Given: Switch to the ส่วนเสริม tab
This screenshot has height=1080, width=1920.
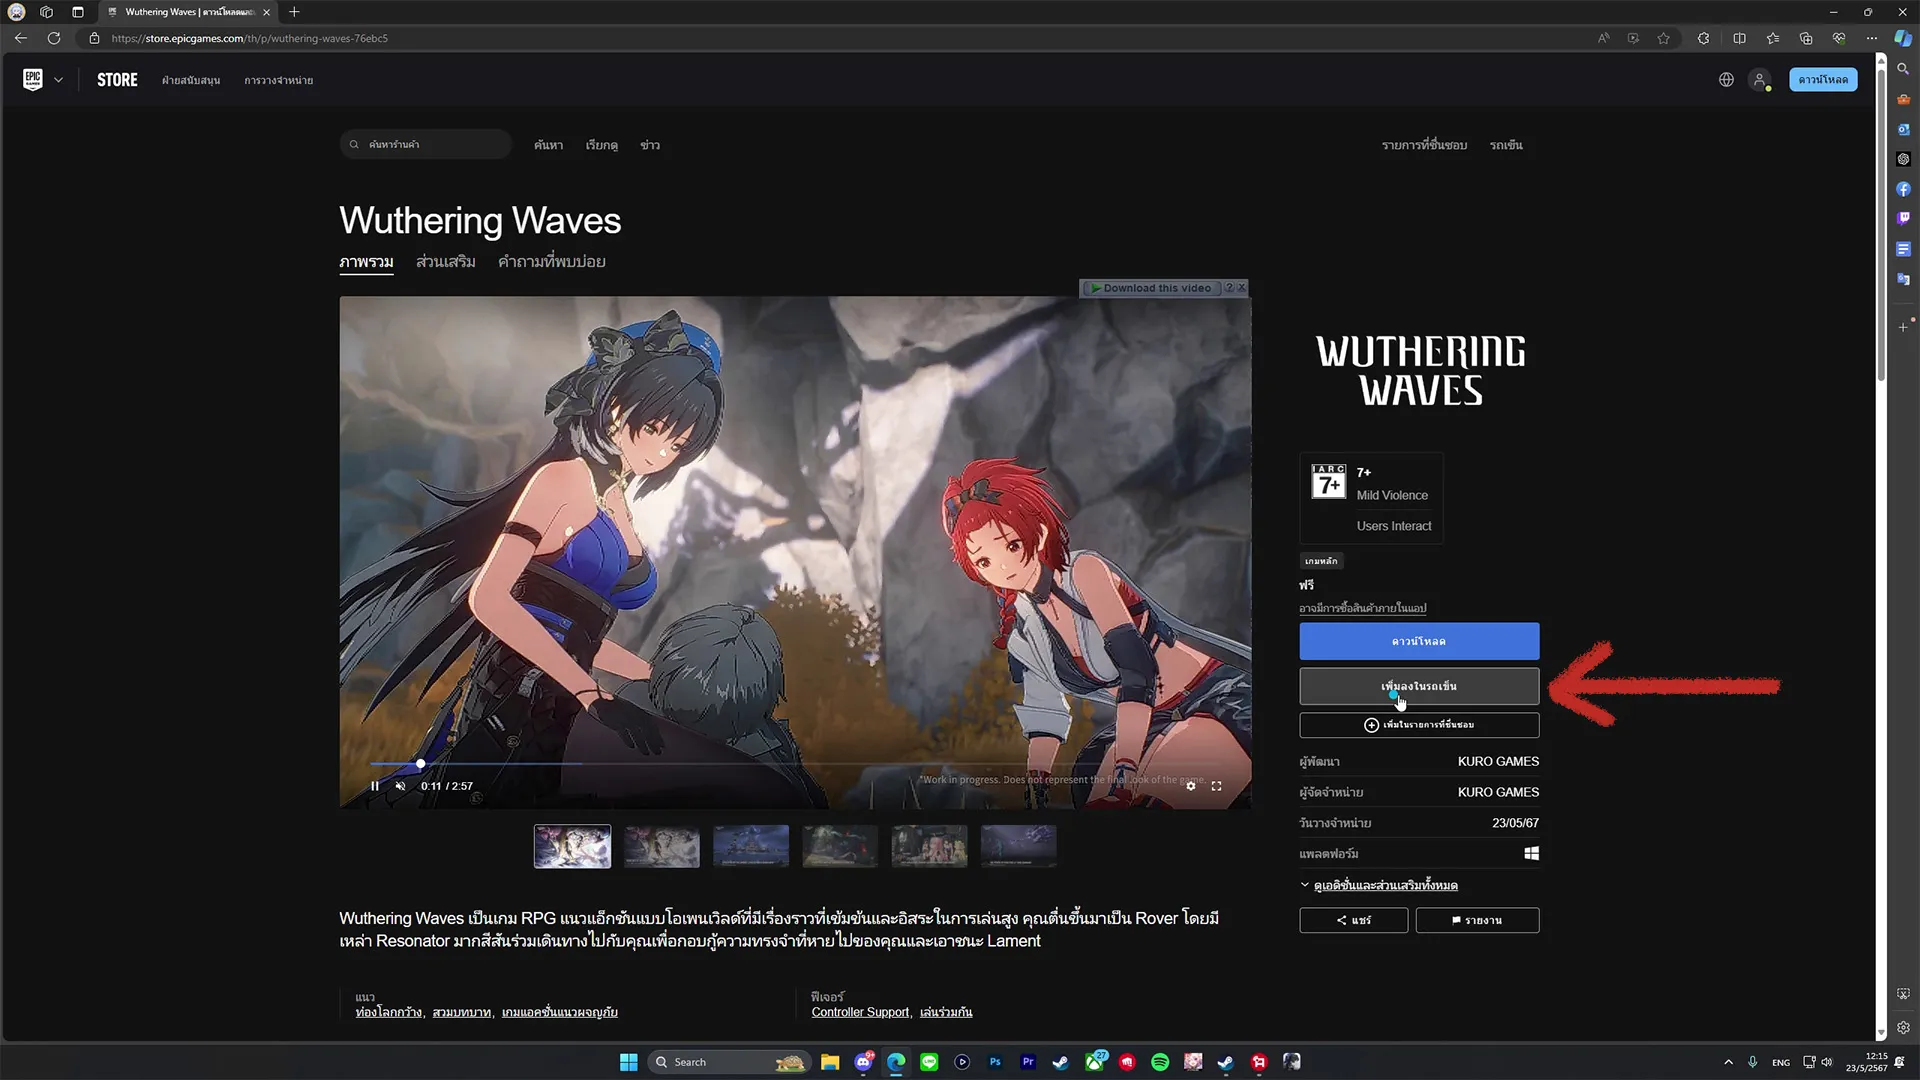Looking at the screenshot, I should point(446,262).
